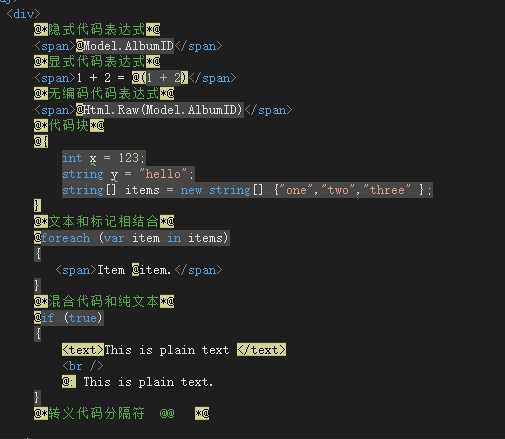Click 'items' variable in string array declaration
Screen dimensions: 505x439
(x=142, y=190)
